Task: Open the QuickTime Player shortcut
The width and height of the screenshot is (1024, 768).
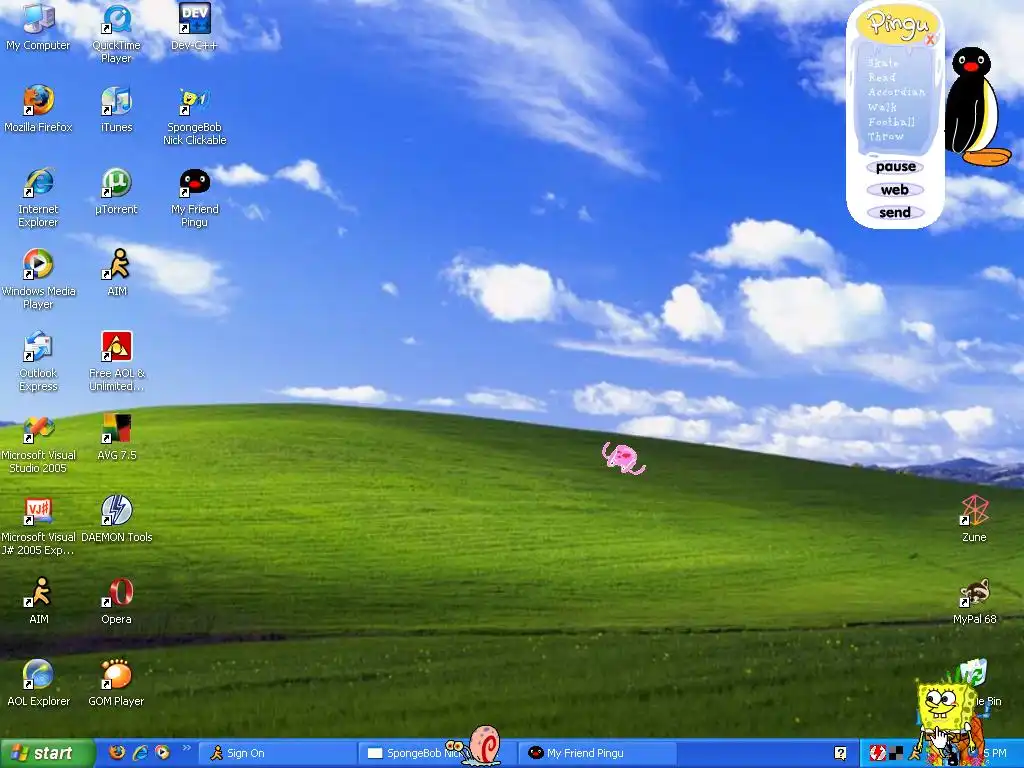Action: [x=116, y=33]
